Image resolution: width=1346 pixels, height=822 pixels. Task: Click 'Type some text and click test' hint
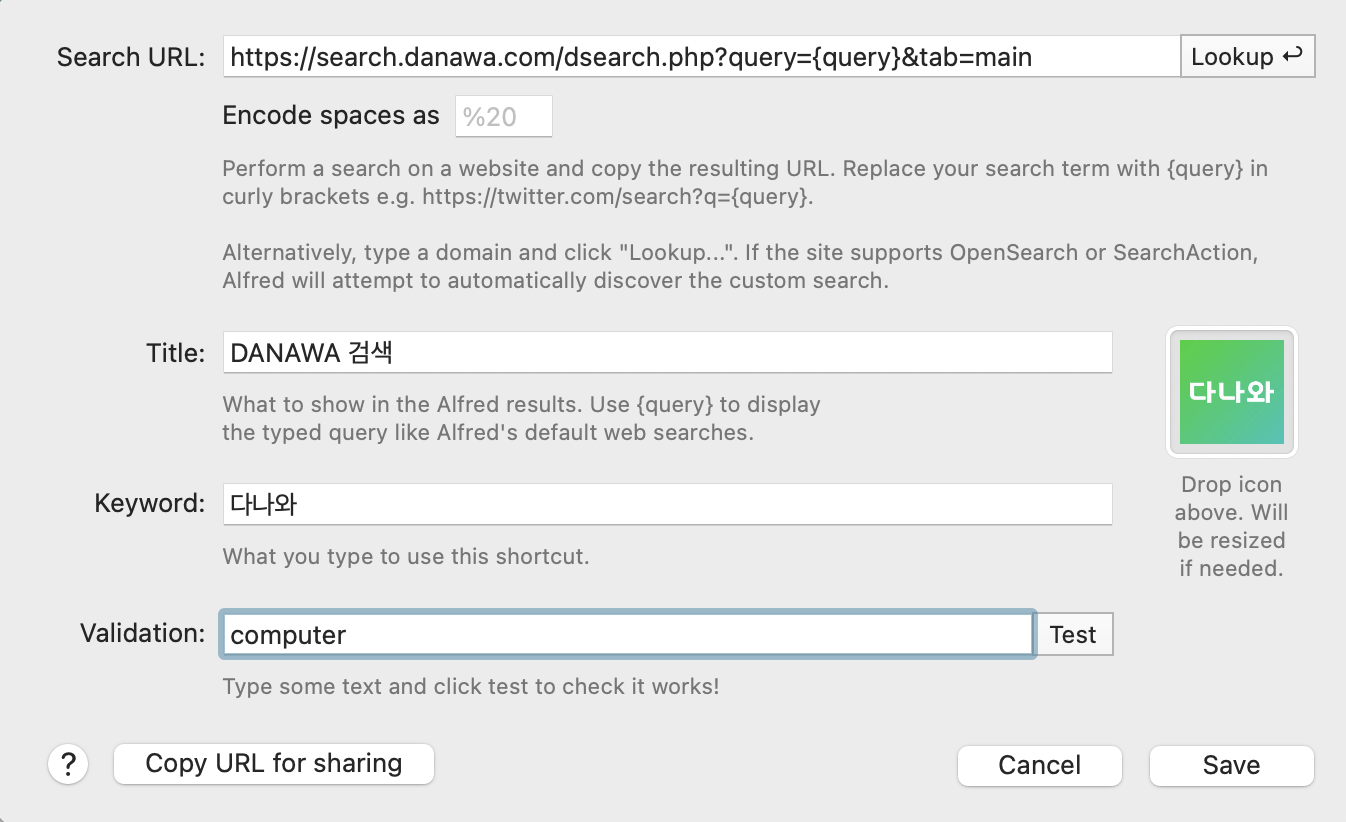coord(471,687)
